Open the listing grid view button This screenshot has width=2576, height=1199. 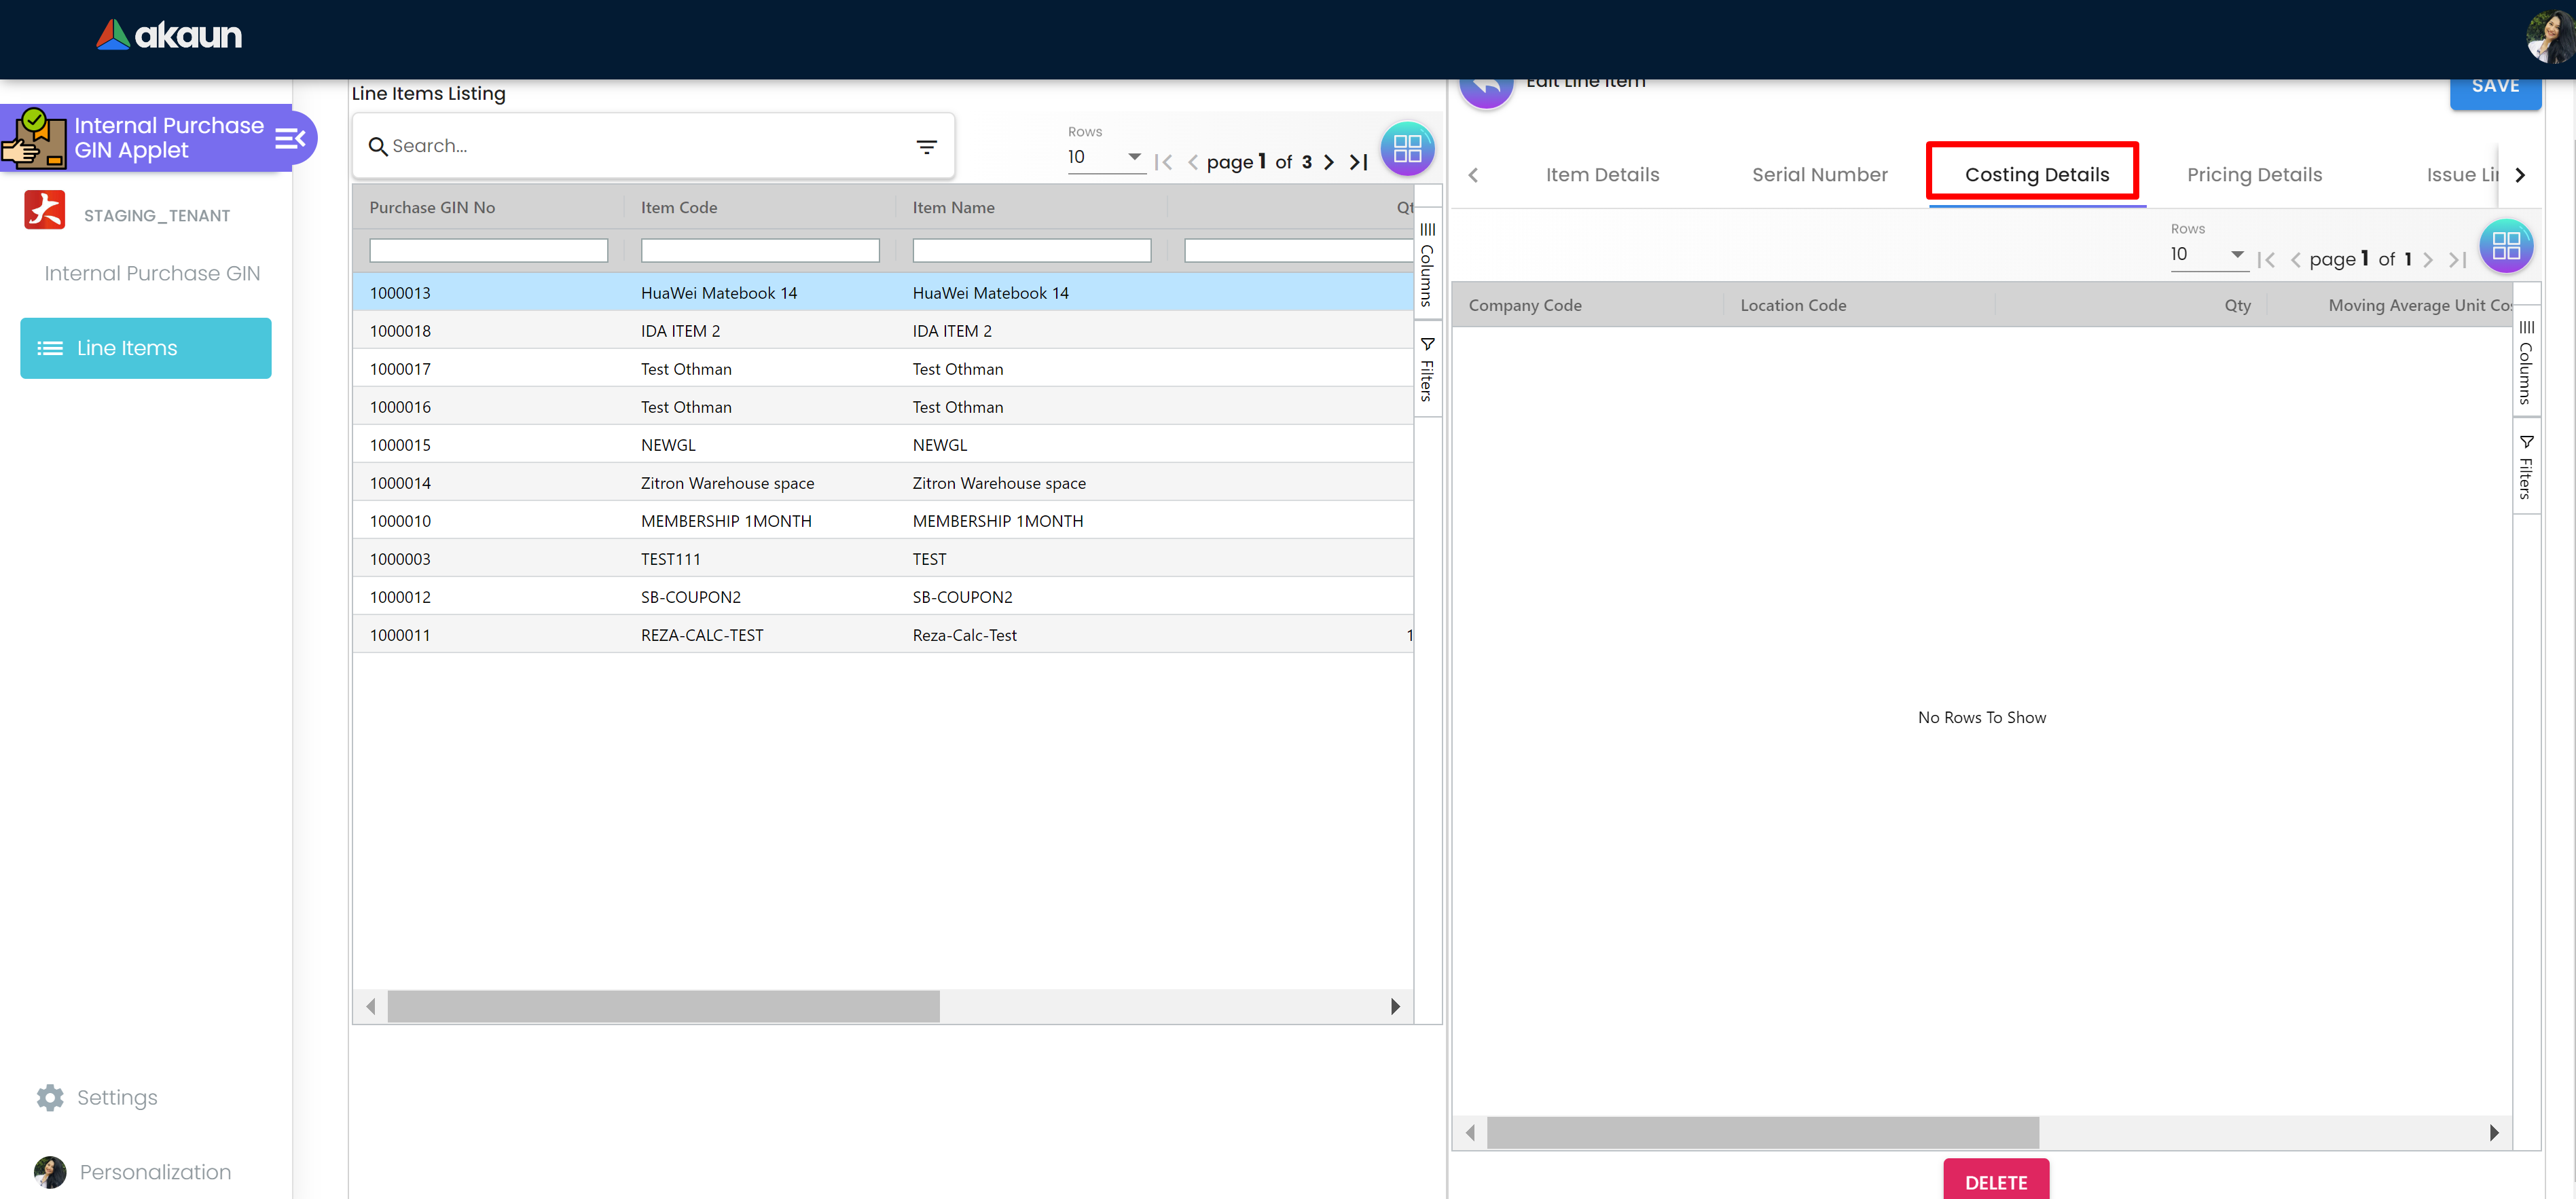1407,149
